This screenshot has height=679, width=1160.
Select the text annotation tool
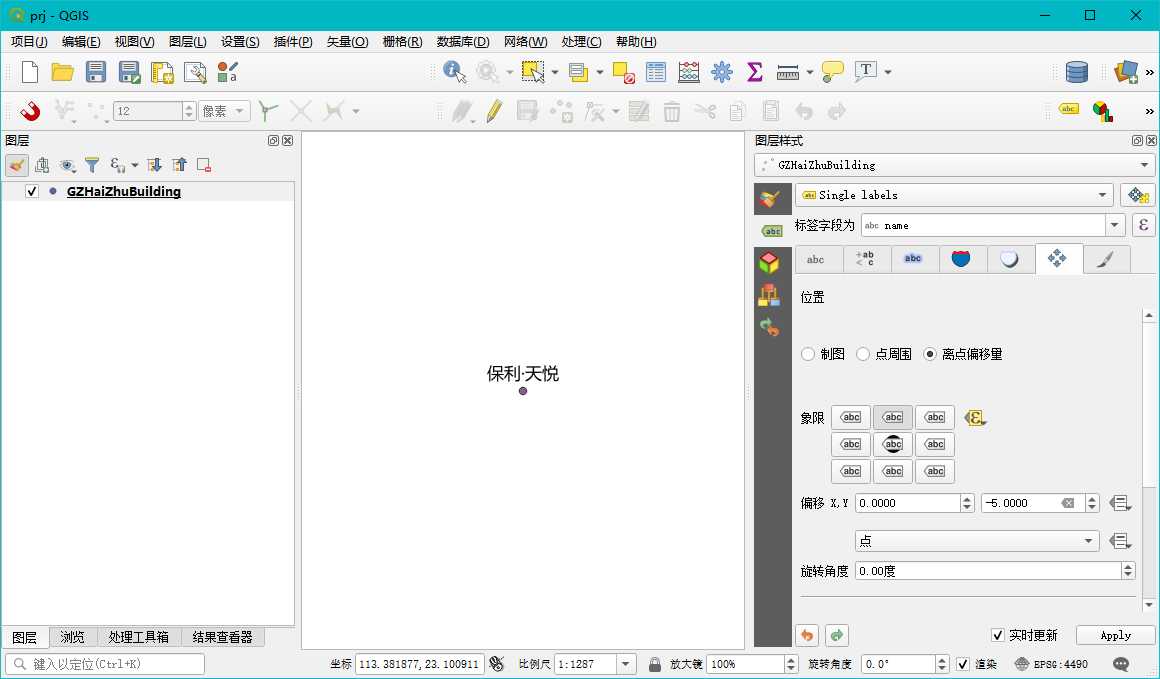click(866, 71)
